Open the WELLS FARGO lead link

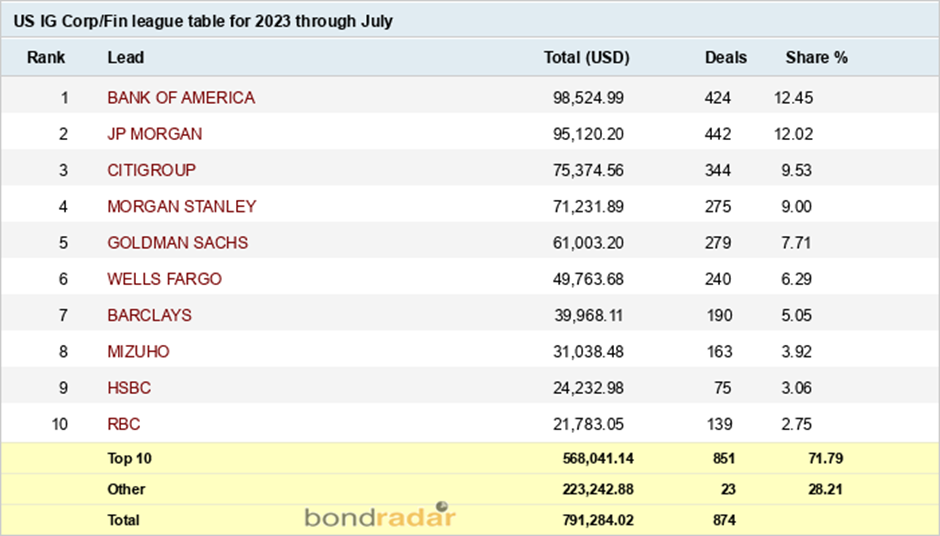tap(164, 279)
